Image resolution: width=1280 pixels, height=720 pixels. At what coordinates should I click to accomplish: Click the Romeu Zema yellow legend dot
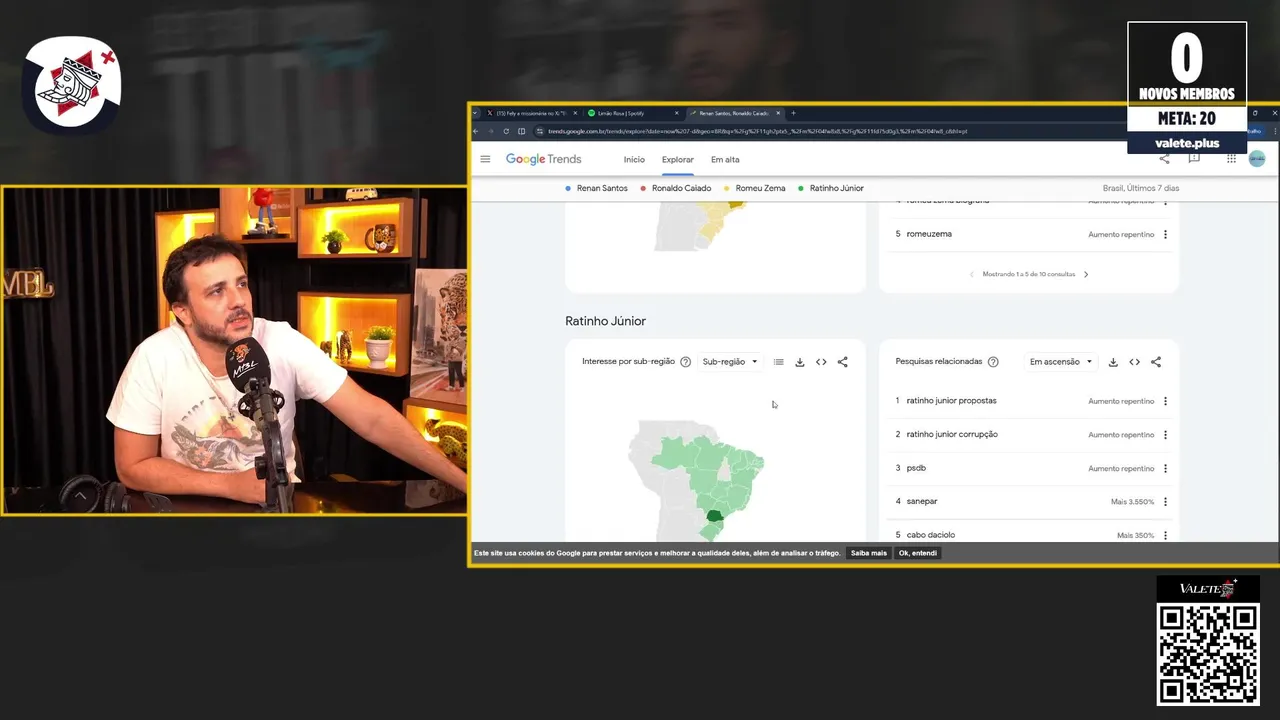click(727, 188)
